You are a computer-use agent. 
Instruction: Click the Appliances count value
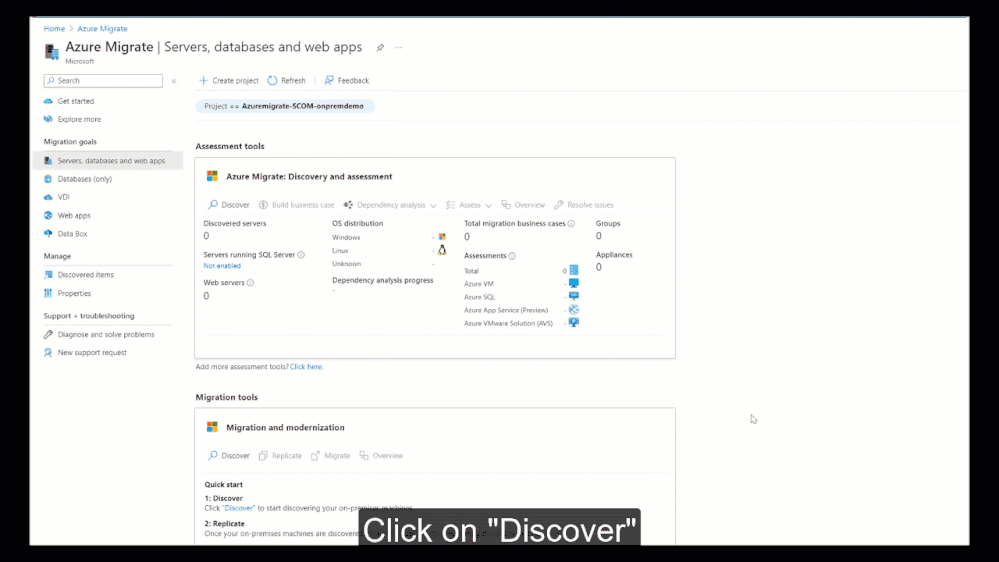tap(598, 267)
